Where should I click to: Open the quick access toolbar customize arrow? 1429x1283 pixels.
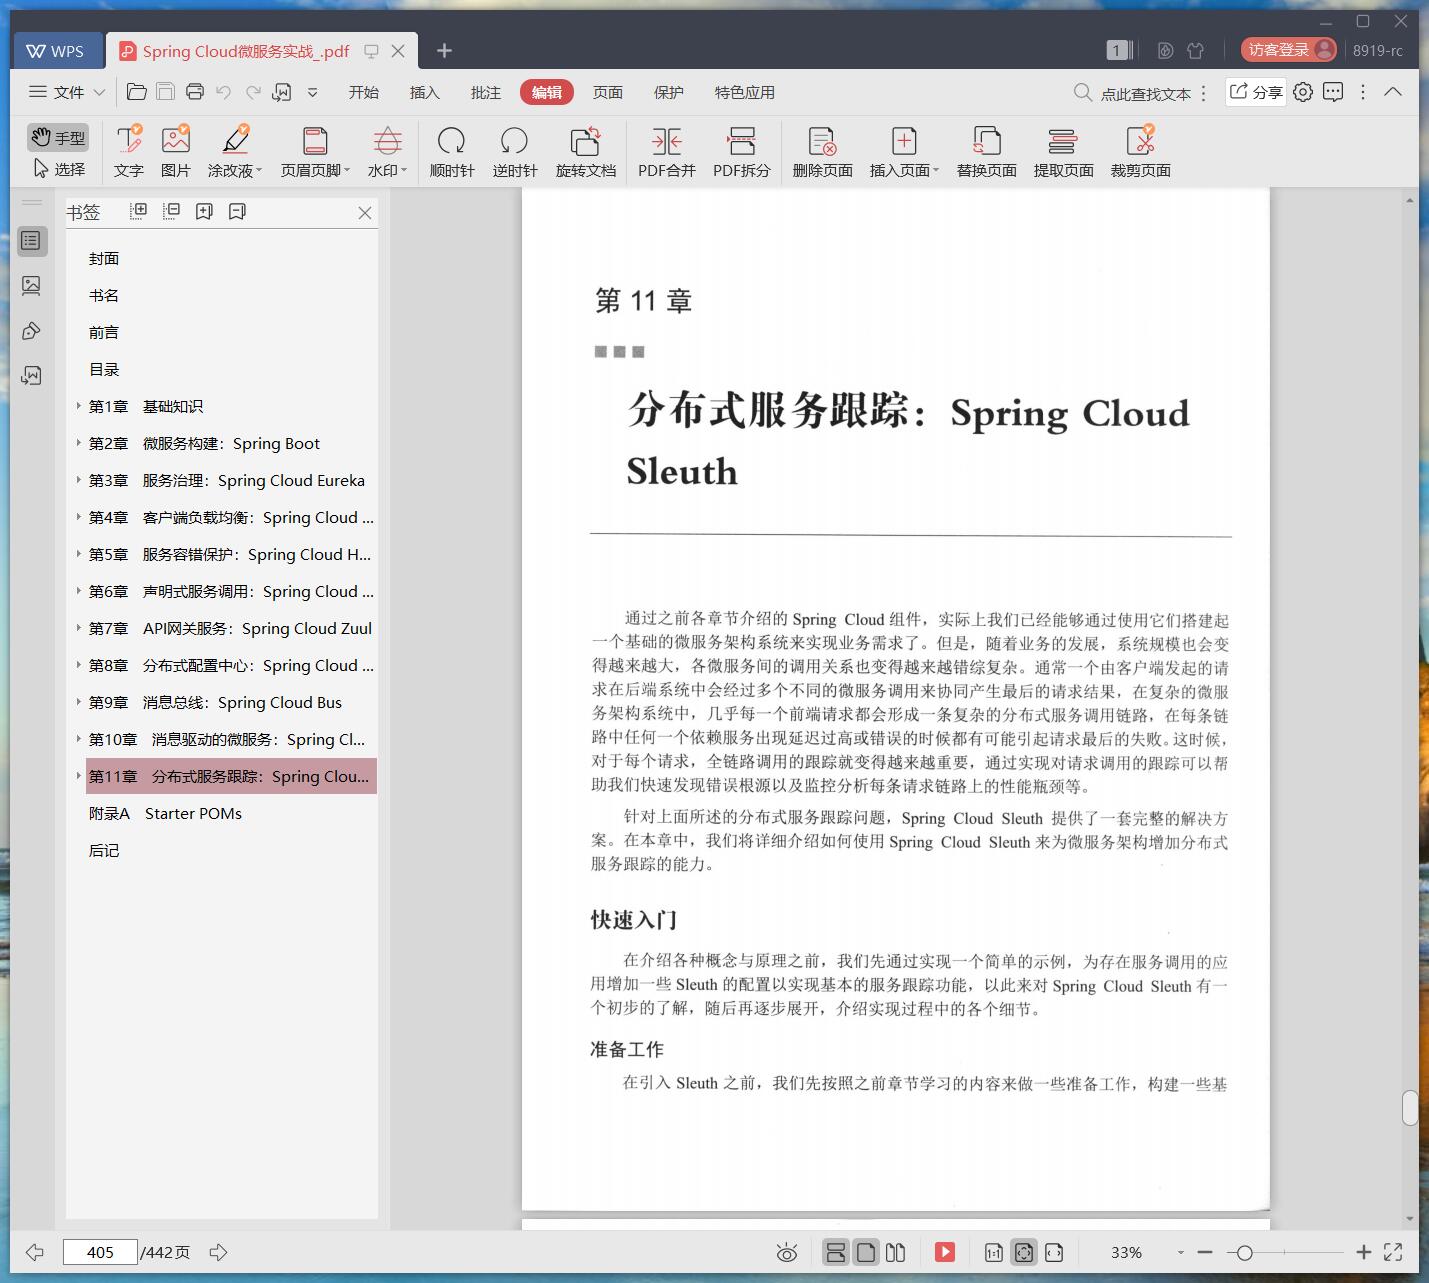point(312,92)
